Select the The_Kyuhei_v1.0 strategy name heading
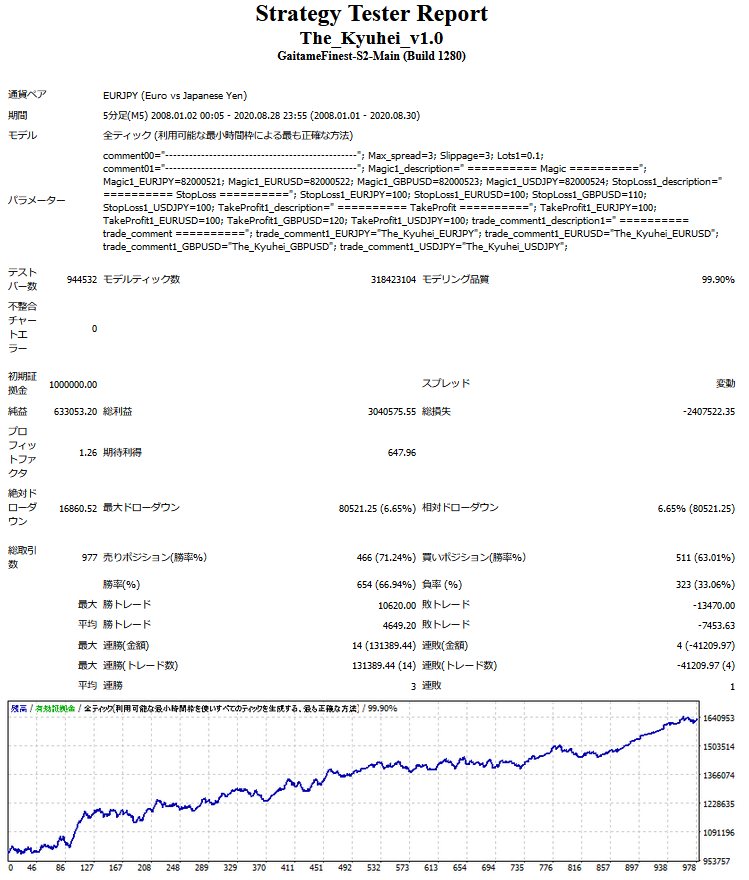The image size is (749, 880). pyautogui.click(x=372, y=37)
